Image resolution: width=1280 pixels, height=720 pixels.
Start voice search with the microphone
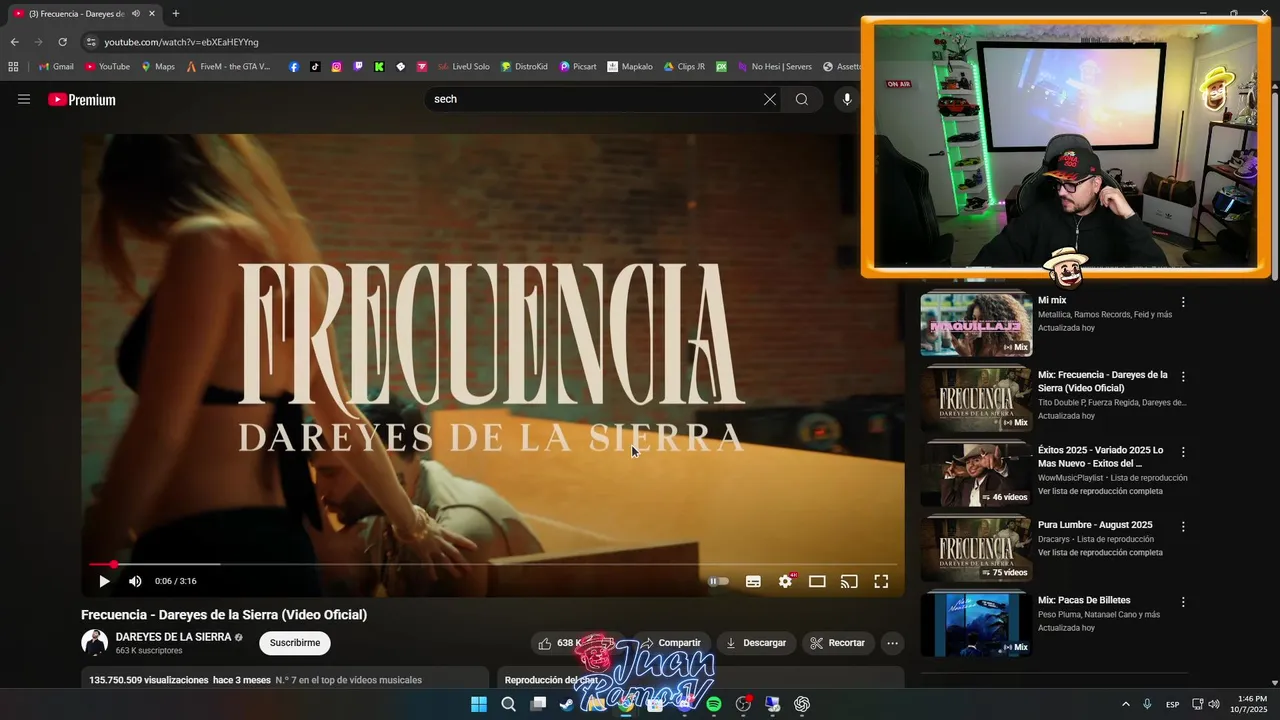point(847,99)
